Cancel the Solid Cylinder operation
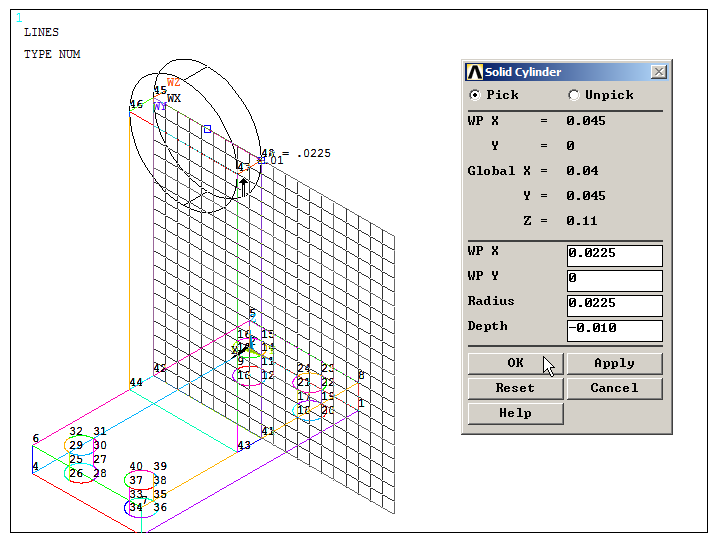Screen dimensions: 720x546 614,388
